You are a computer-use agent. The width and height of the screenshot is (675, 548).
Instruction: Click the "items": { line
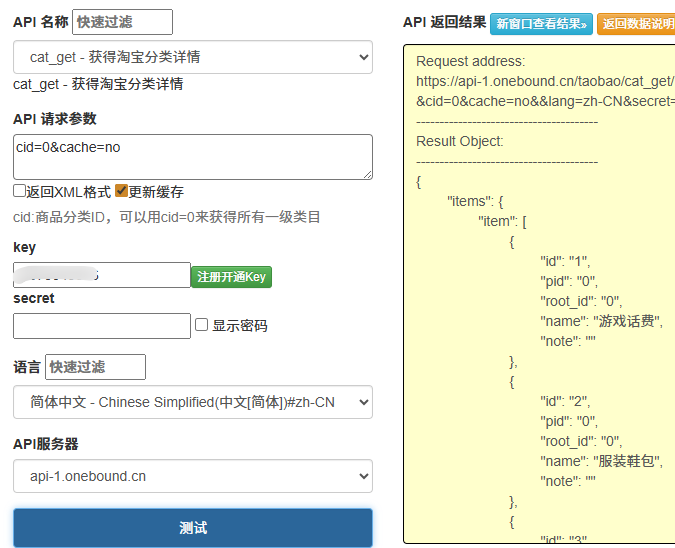click(x=475, y=201)
